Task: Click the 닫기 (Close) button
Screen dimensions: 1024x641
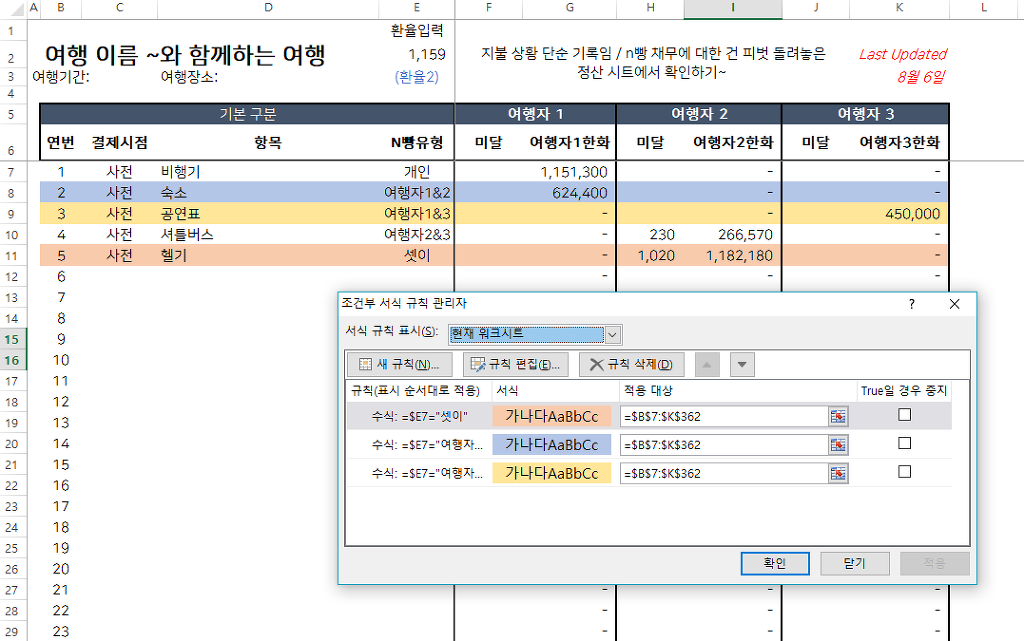Action: point(854,564)
